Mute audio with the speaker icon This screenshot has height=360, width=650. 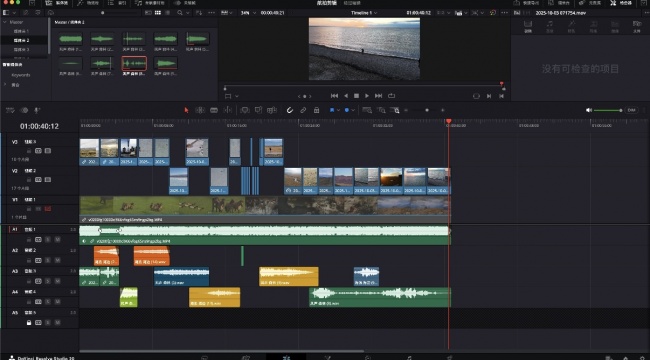589,110
